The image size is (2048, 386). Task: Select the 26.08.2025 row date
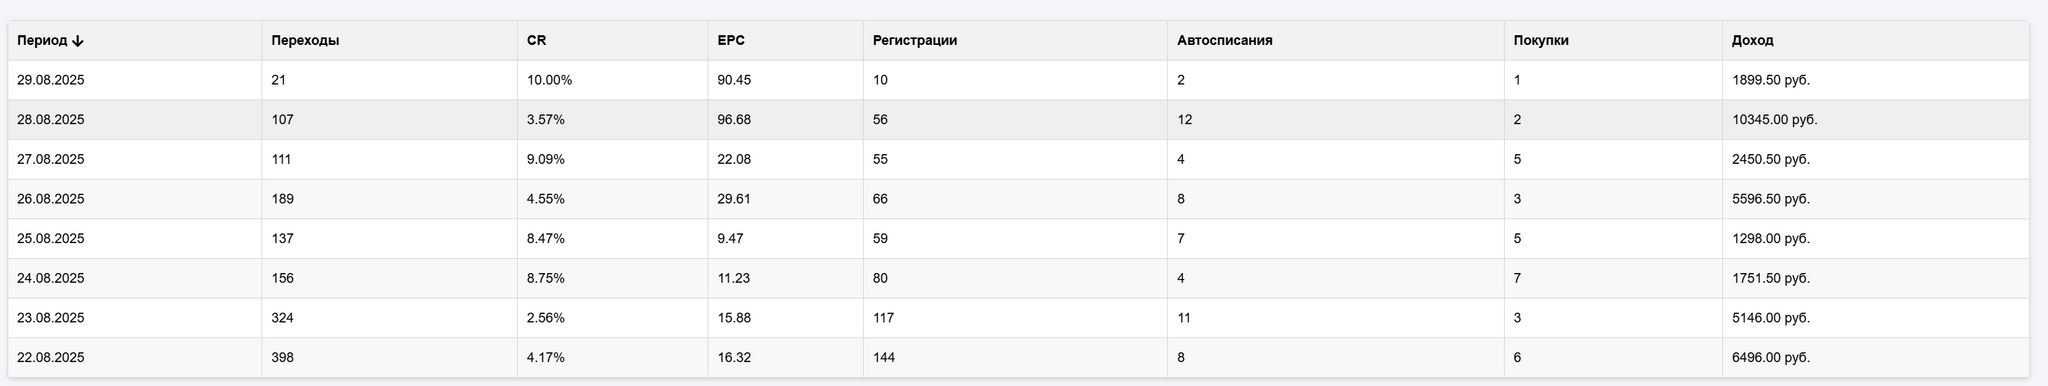(x=51, y=199)
